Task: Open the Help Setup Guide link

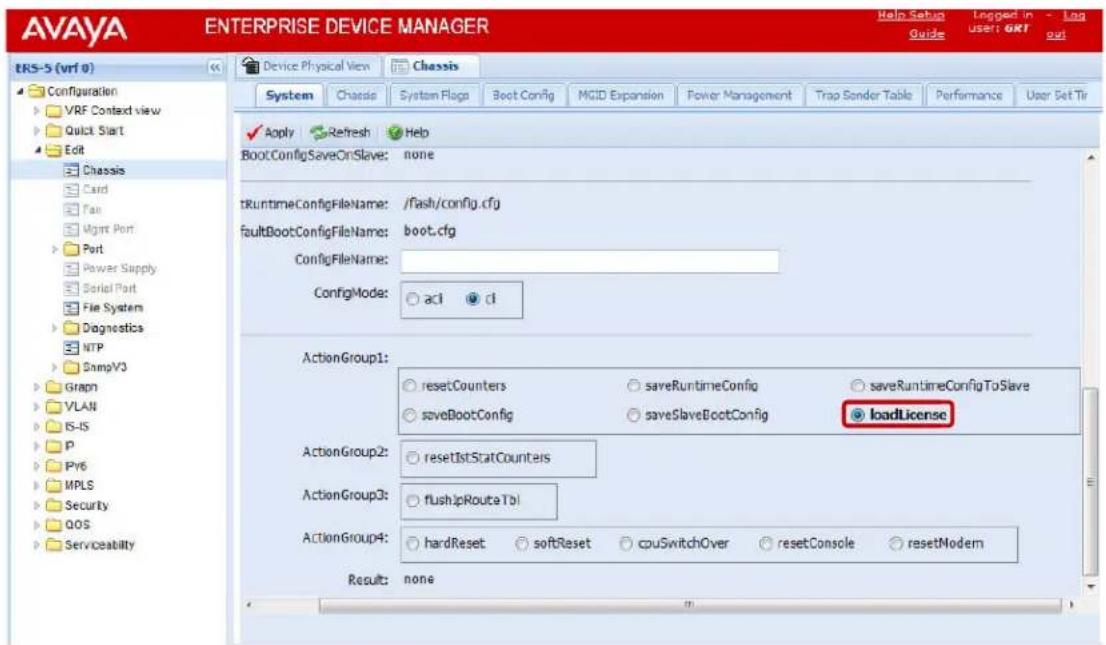Action: tap(911, 24)
